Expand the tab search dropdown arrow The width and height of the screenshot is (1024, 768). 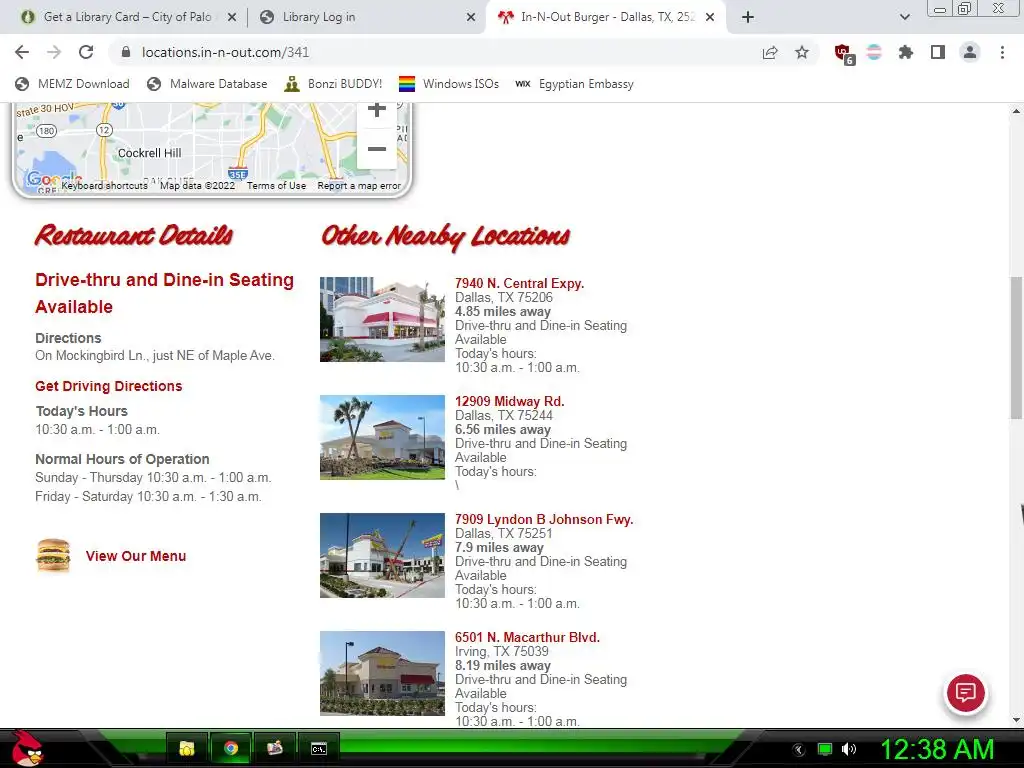(x=905, y=17)
